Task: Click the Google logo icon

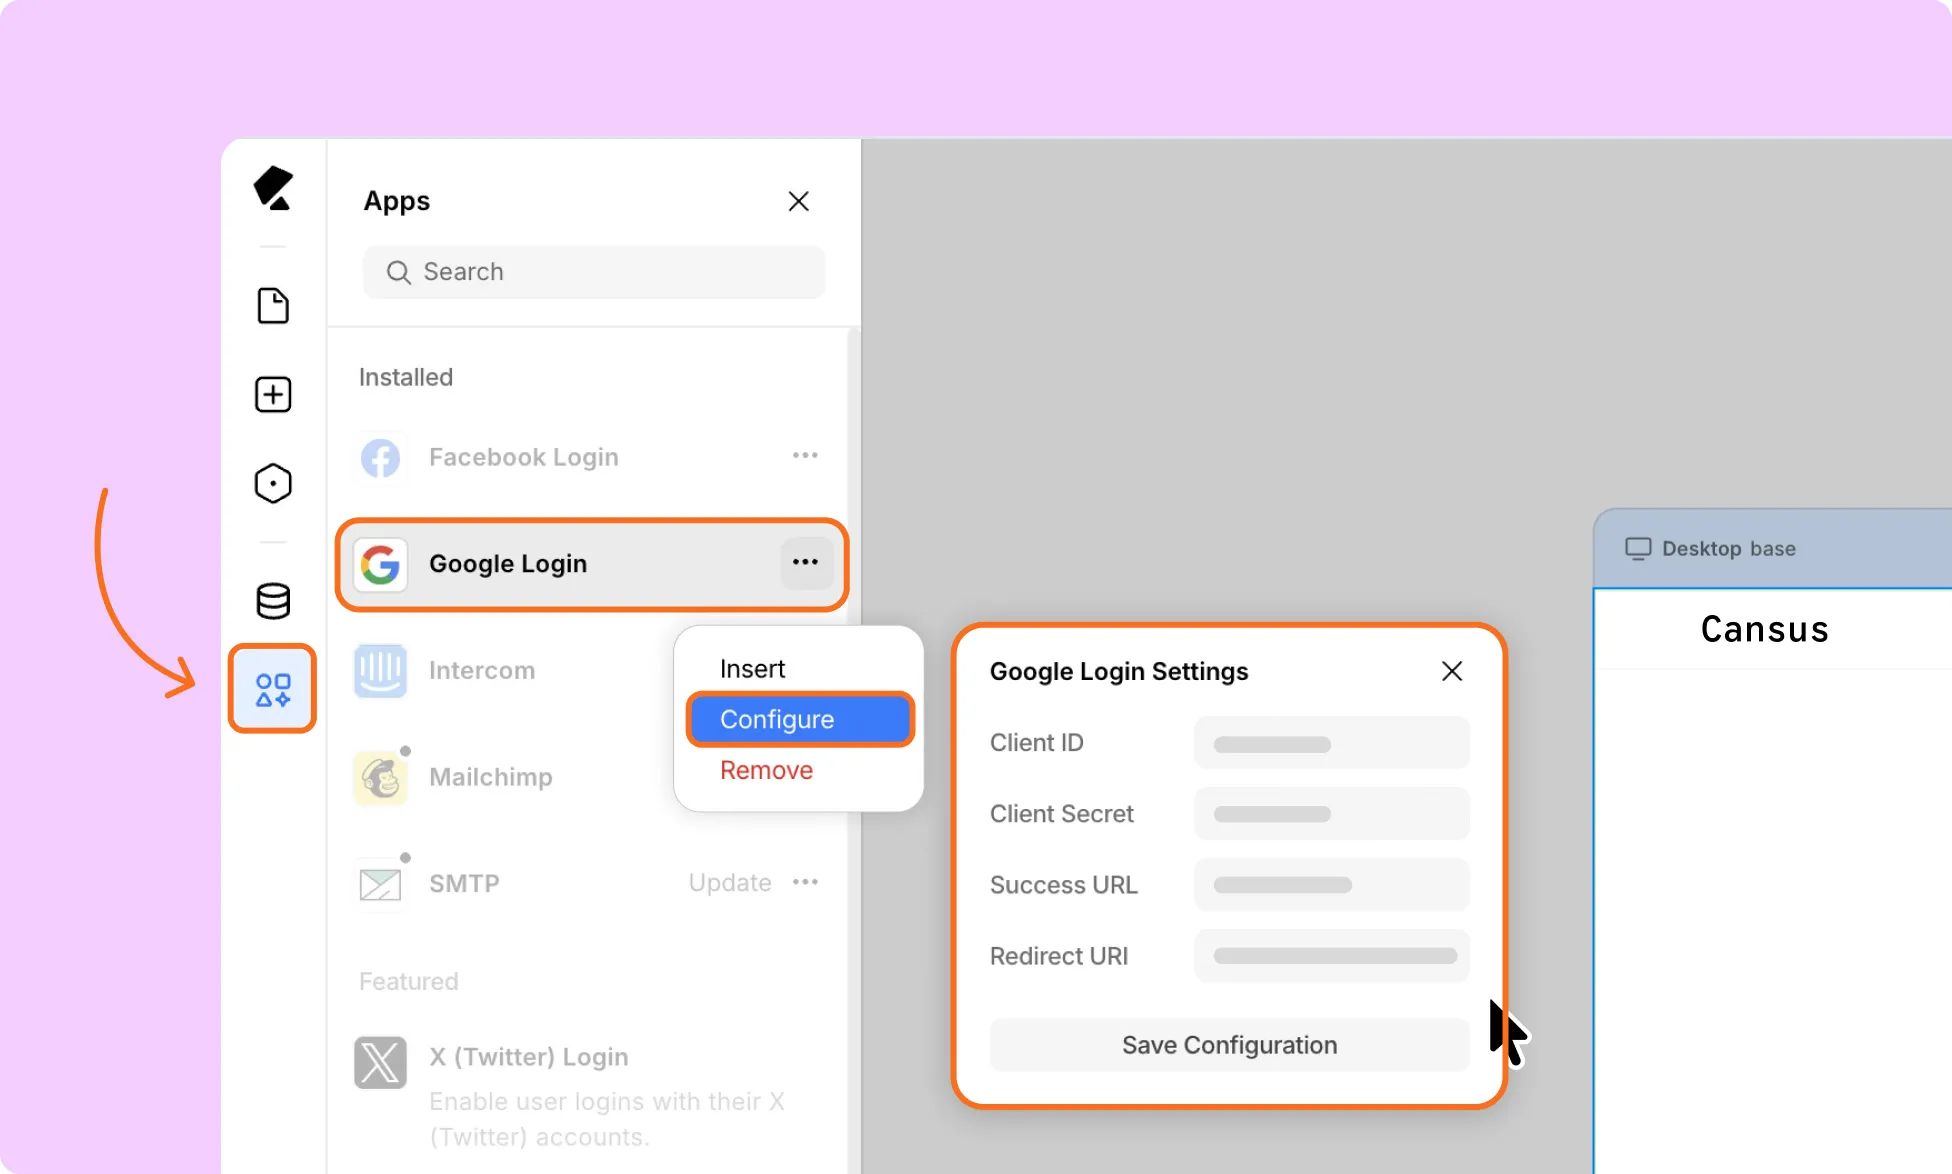Action: tap(380, 564)
